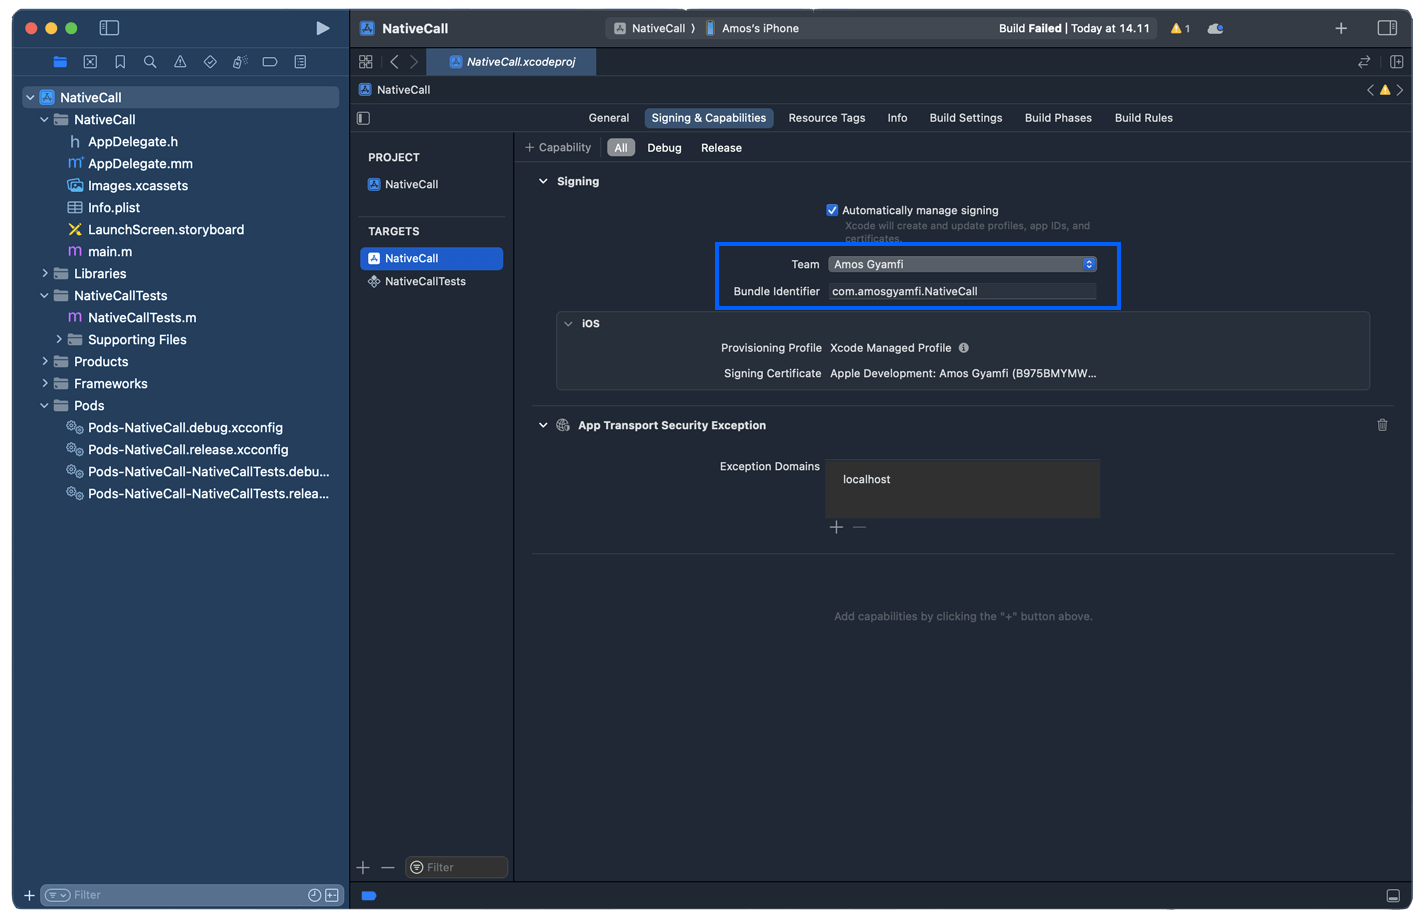This screenshot has width=1425, height=924.
Task: Run the project with the play button
Action: point(322,28)
